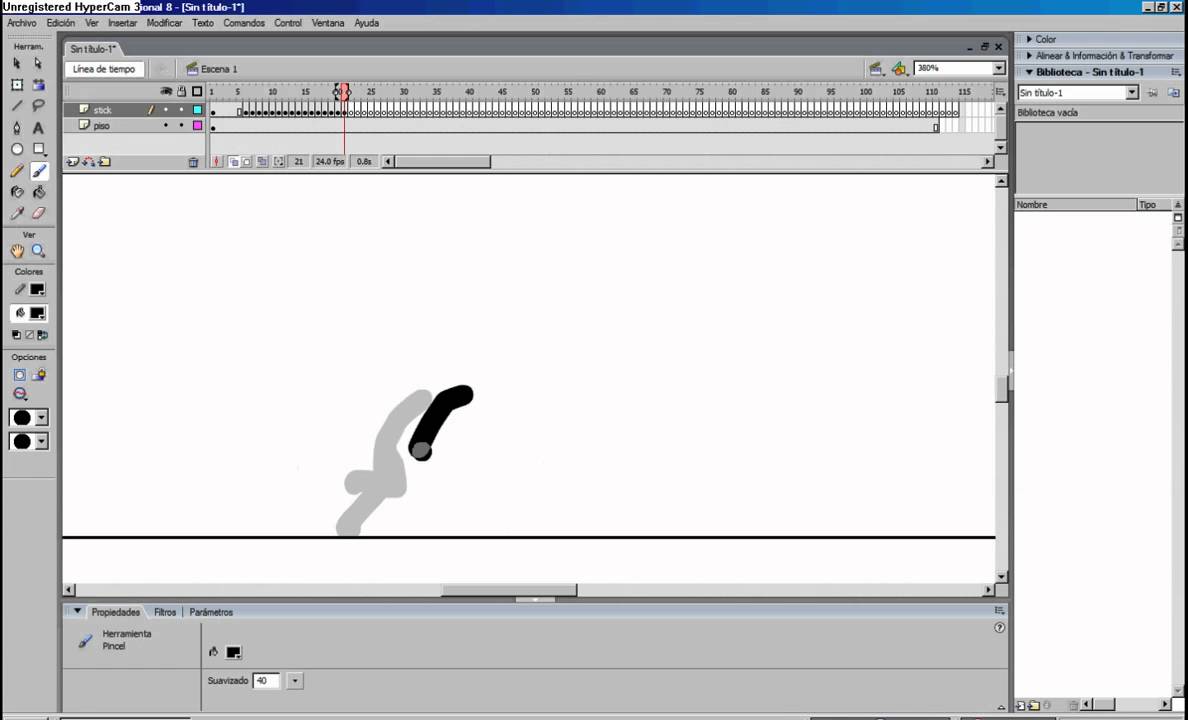This screenshot has width=1188, height=720.
Task: Enable Onion Skin button in timeline
Action: 233,161
